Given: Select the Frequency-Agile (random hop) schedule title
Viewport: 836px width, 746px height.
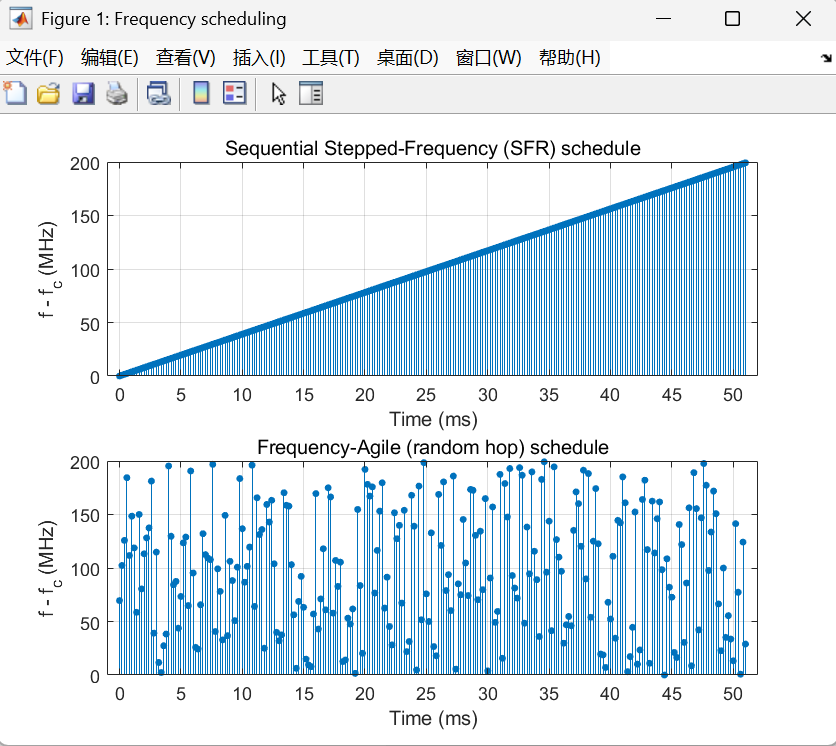Looking at the screenshot, I should click(x=432, y=447).
